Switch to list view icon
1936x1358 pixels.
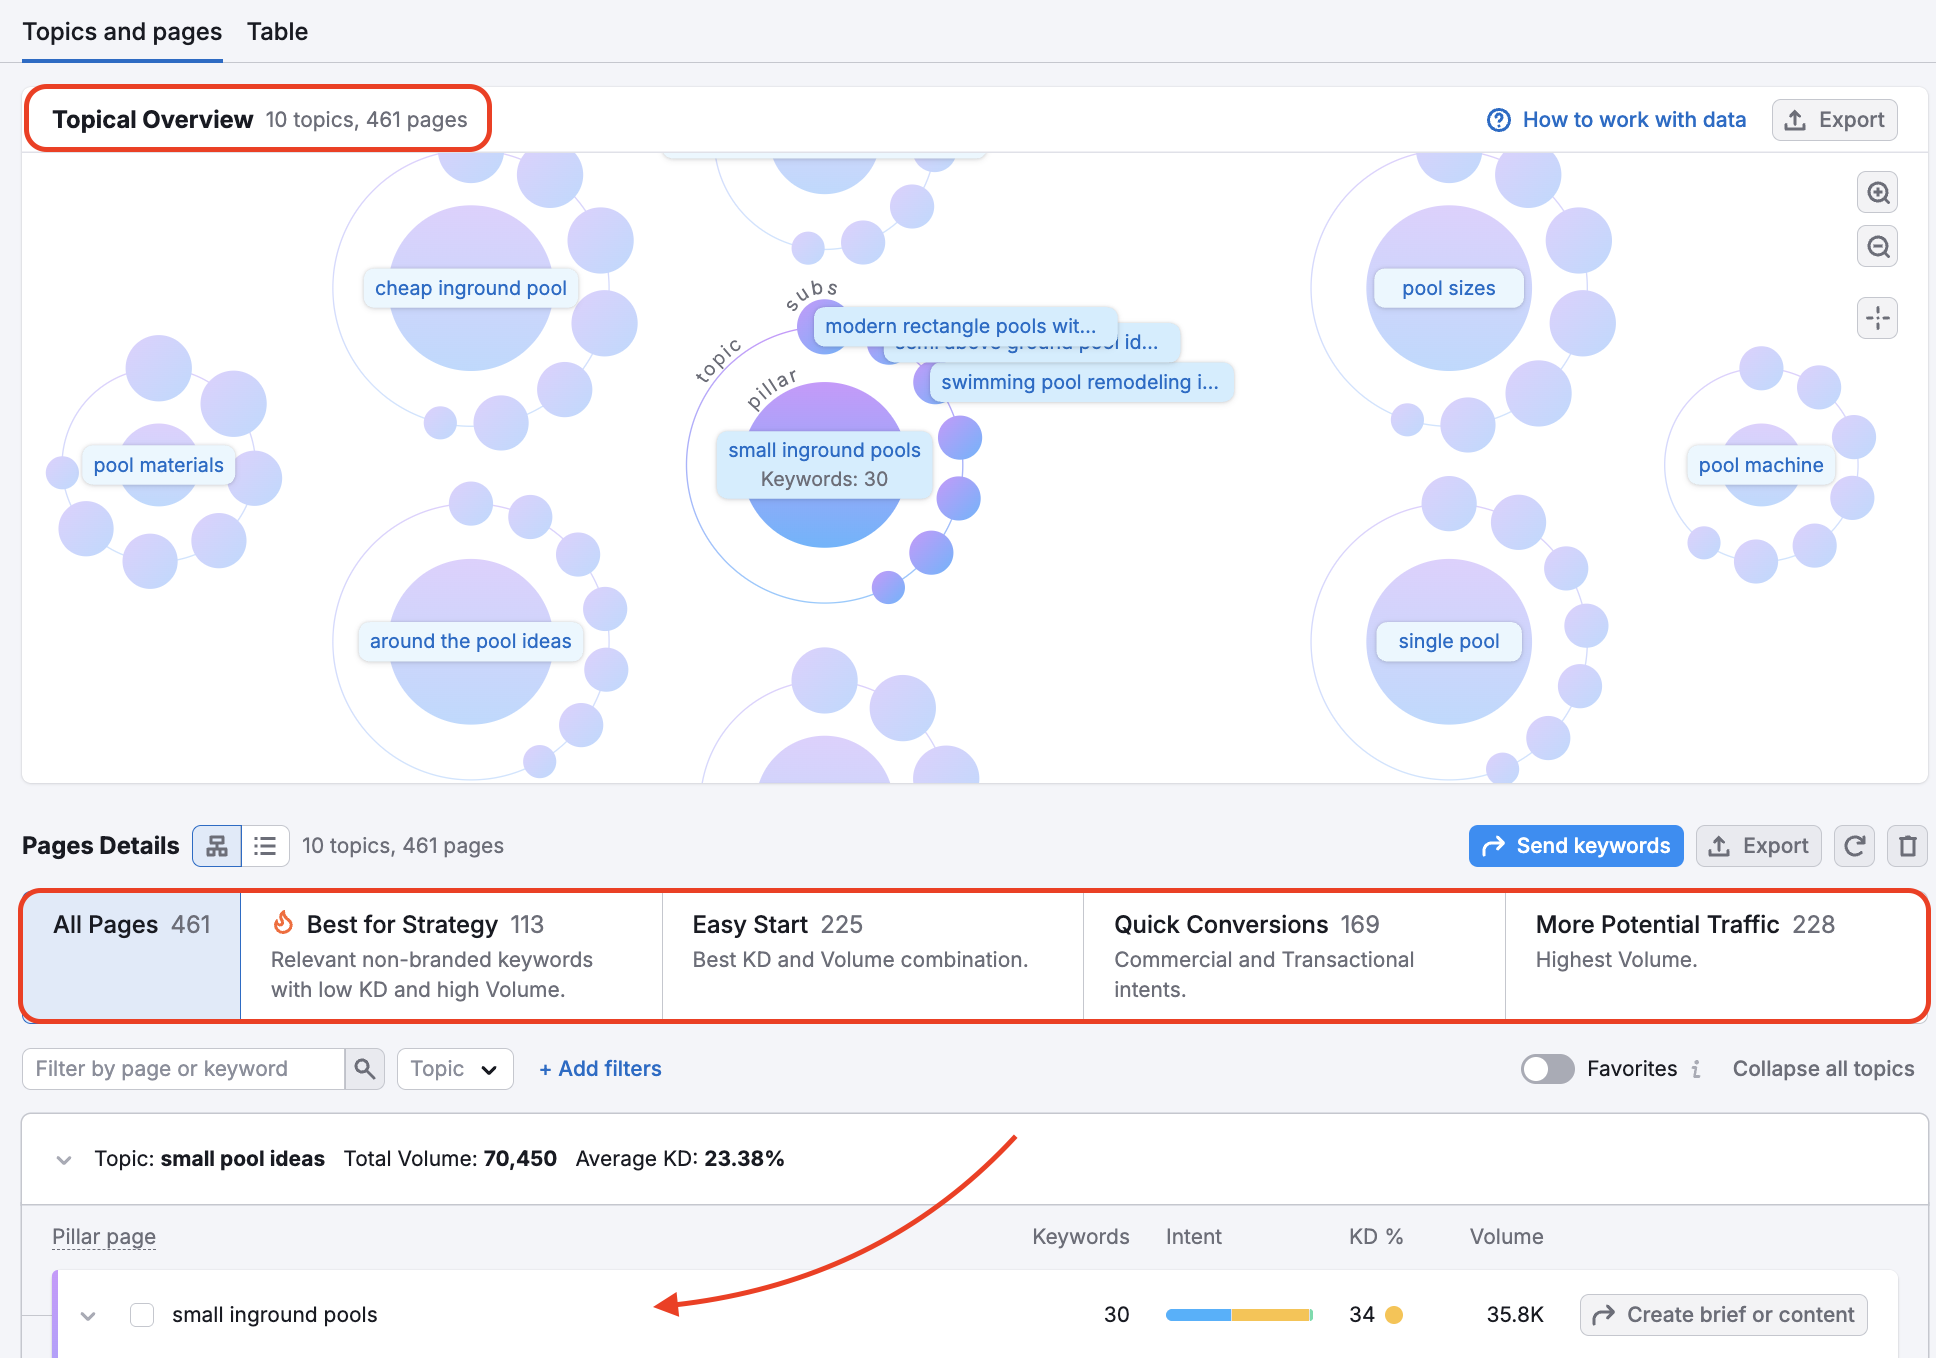click(265, 846)
